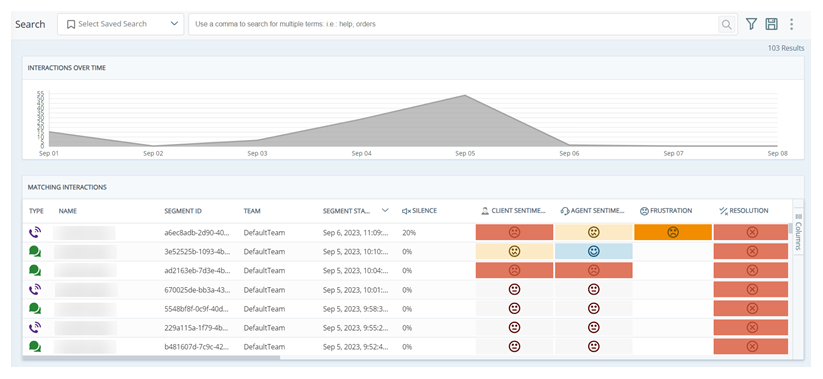The height and width of the screenshot is (379, 823).
Task: Sort by the Client Sentiment column header
Action: click(513, 211)
